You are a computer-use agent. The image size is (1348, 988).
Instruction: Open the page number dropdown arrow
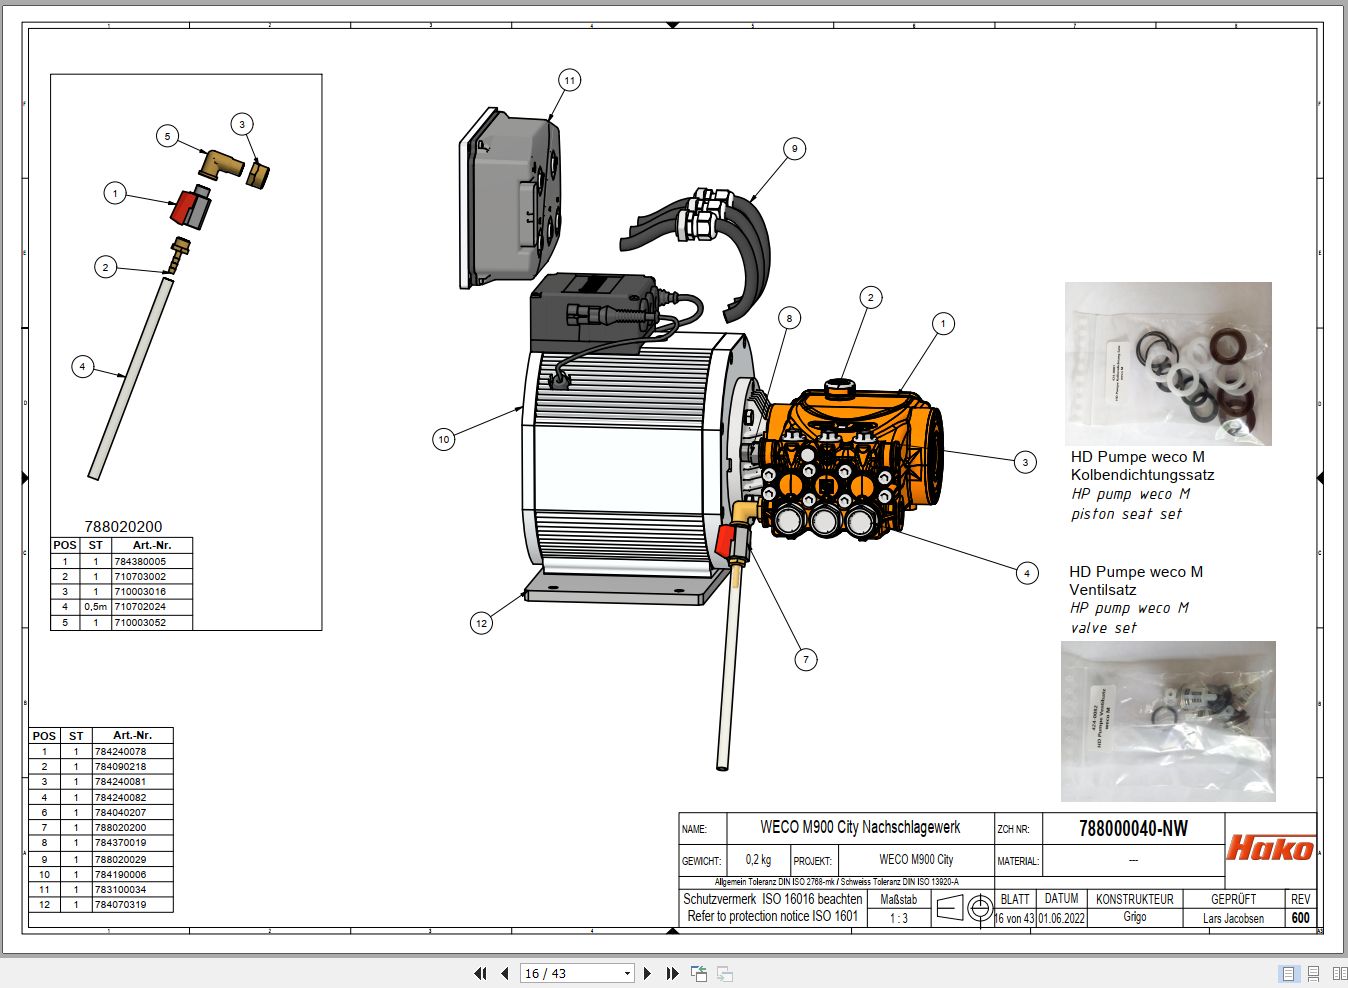pos(627,973)
